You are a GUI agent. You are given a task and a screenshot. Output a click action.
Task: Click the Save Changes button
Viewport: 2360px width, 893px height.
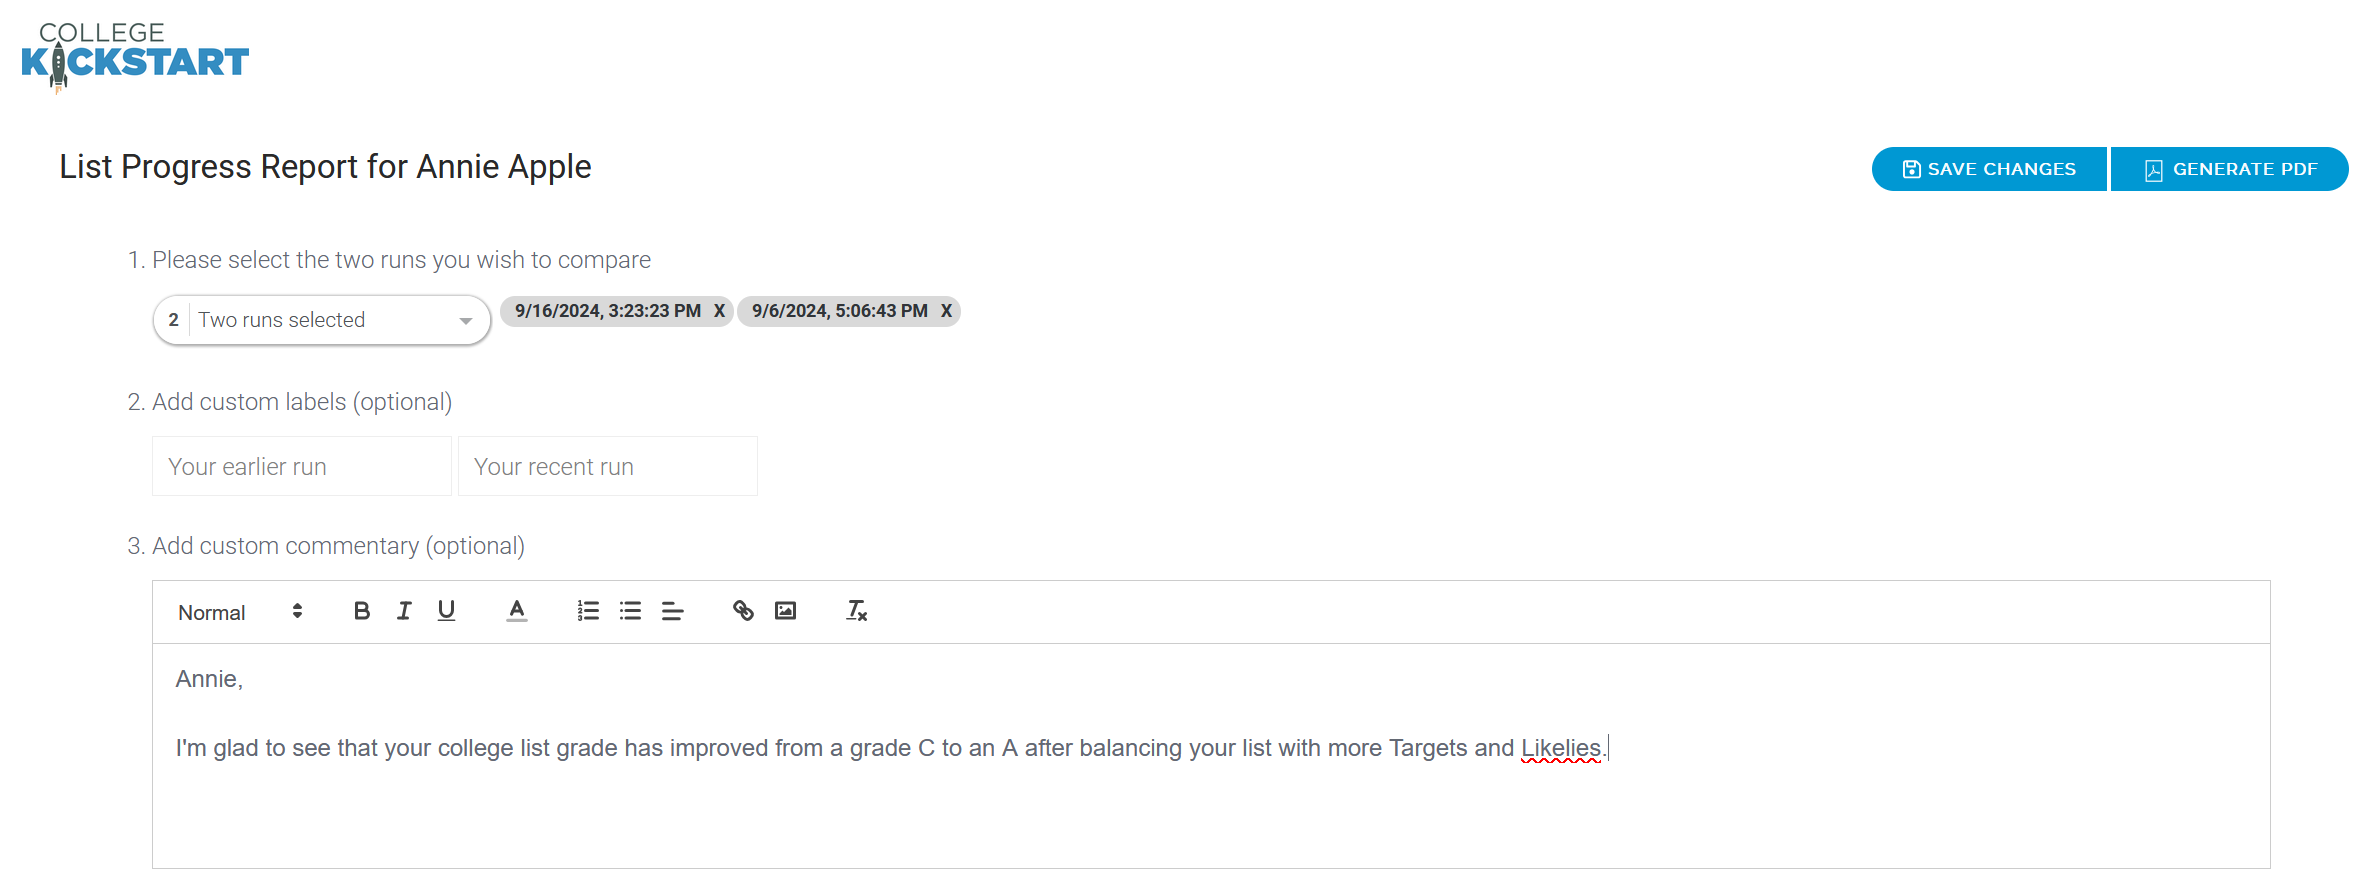[1989, 169]
